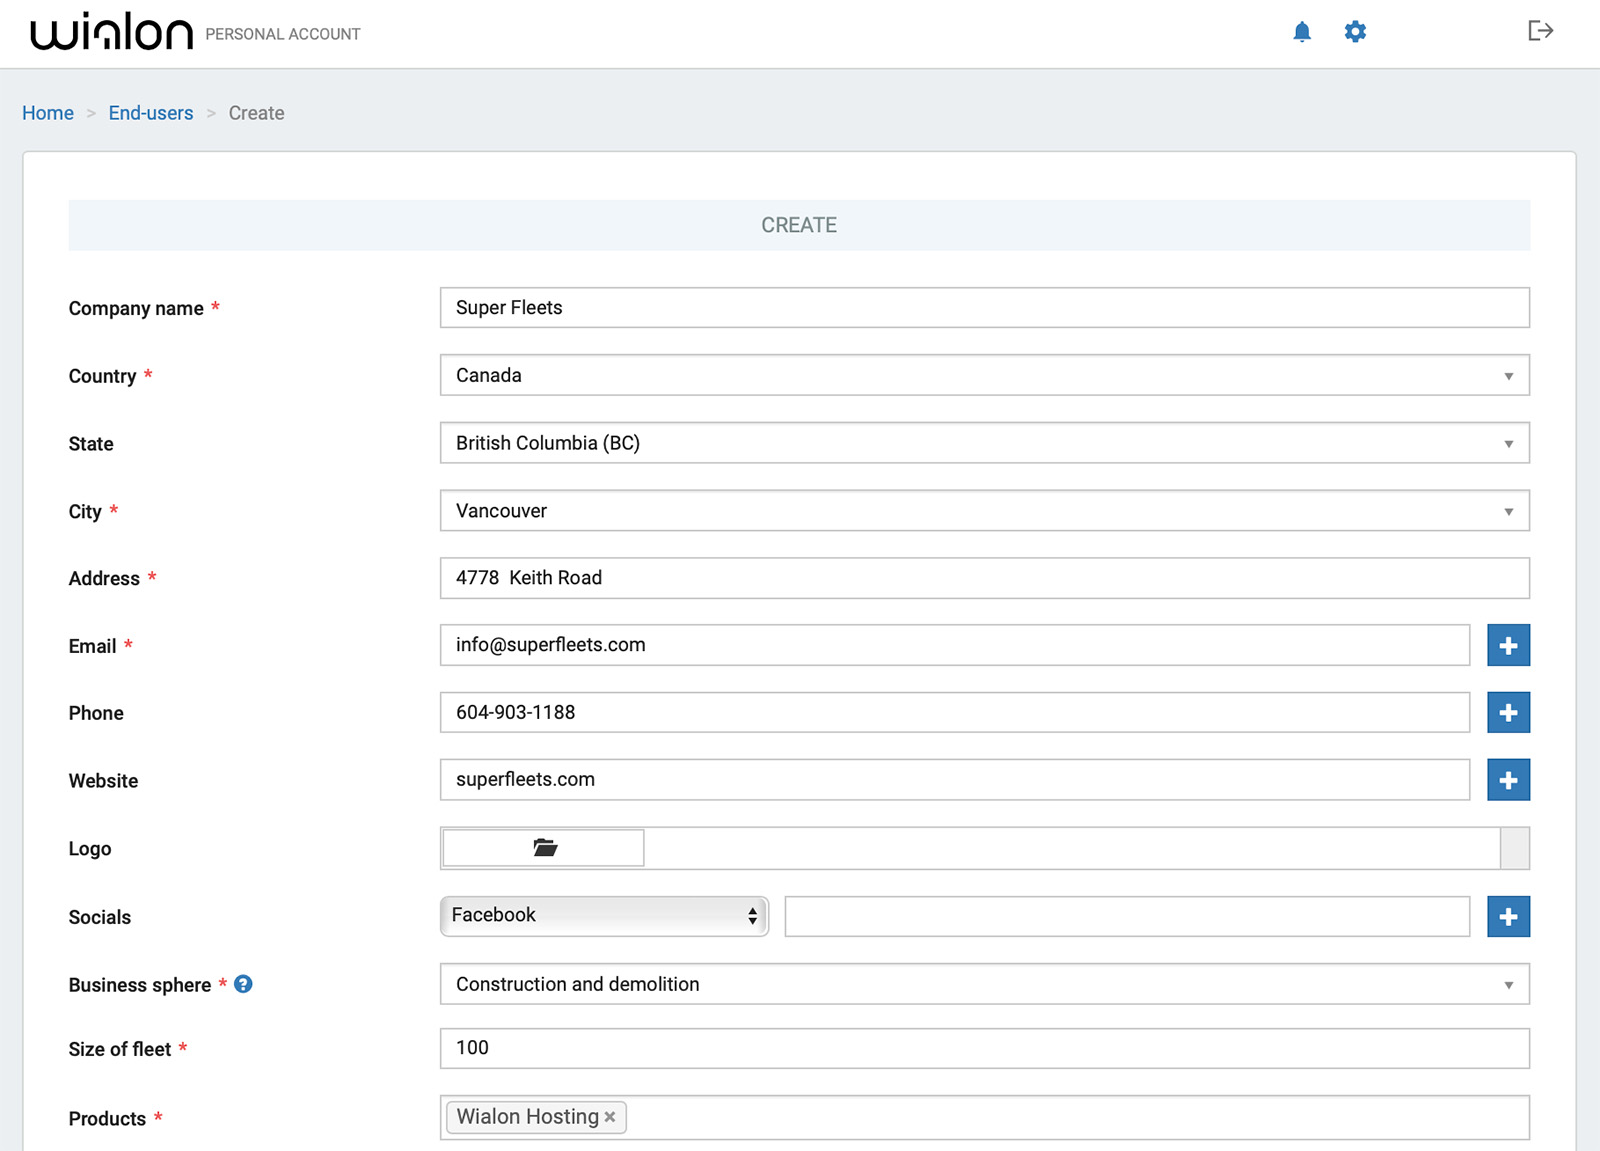Add another email address field
The height and width of the screenshot is (1151, 1600).
(1508, 645)
